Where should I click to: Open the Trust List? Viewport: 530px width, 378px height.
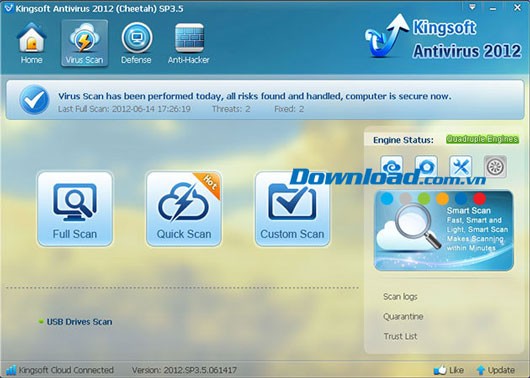click(x=400, y=336)
